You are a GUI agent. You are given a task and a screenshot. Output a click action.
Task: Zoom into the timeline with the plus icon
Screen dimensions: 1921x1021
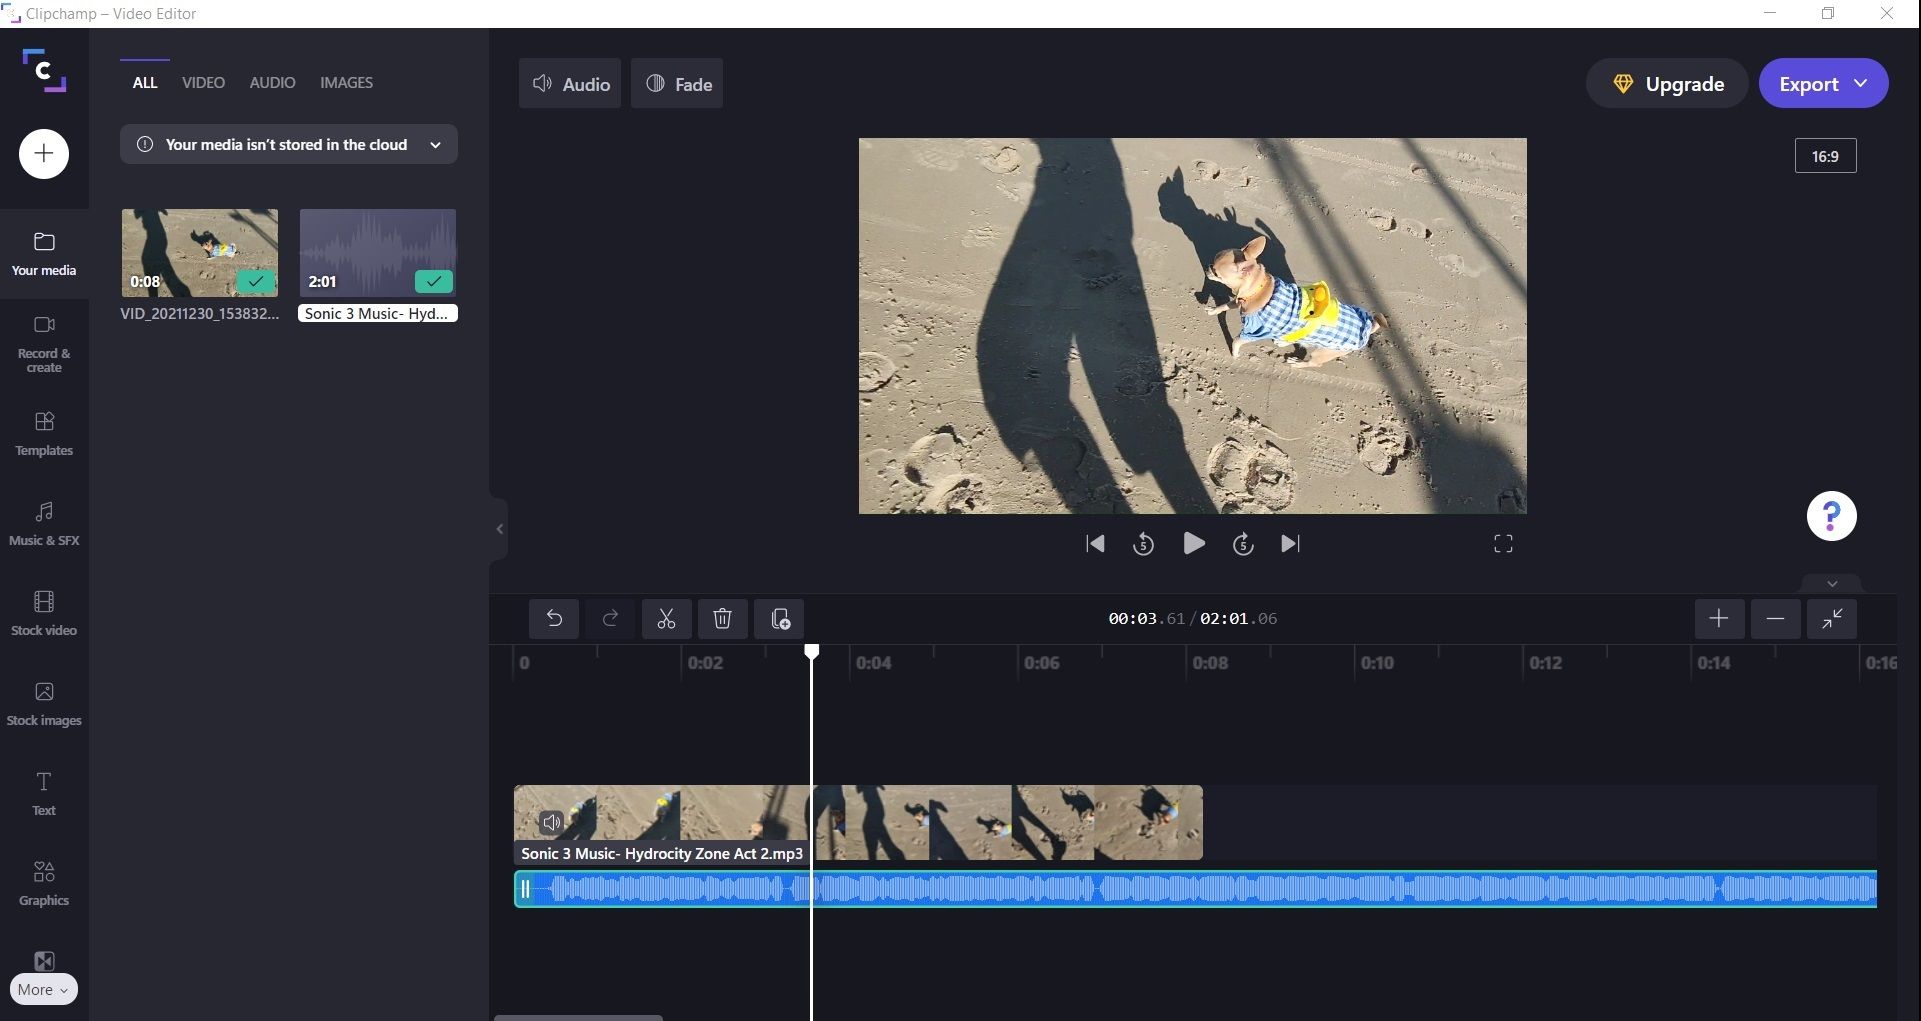1719,618
